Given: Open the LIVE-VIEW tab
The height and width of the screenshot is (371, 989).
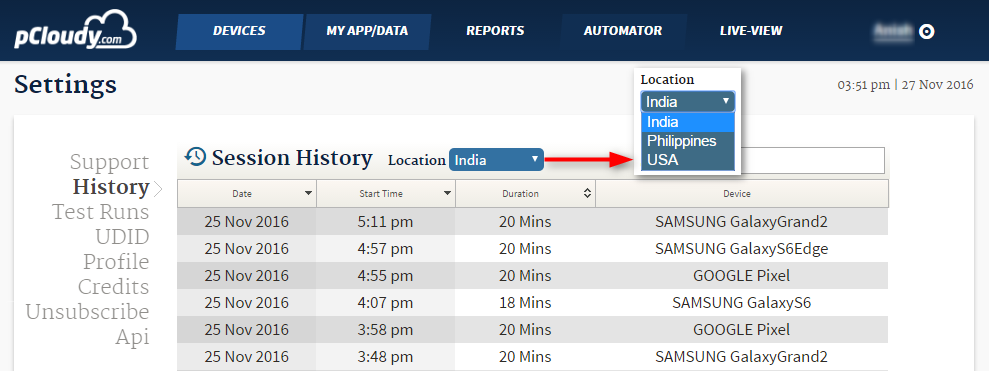Looking at the screenshot, I should pyautogui.click(x=751, y=31).
